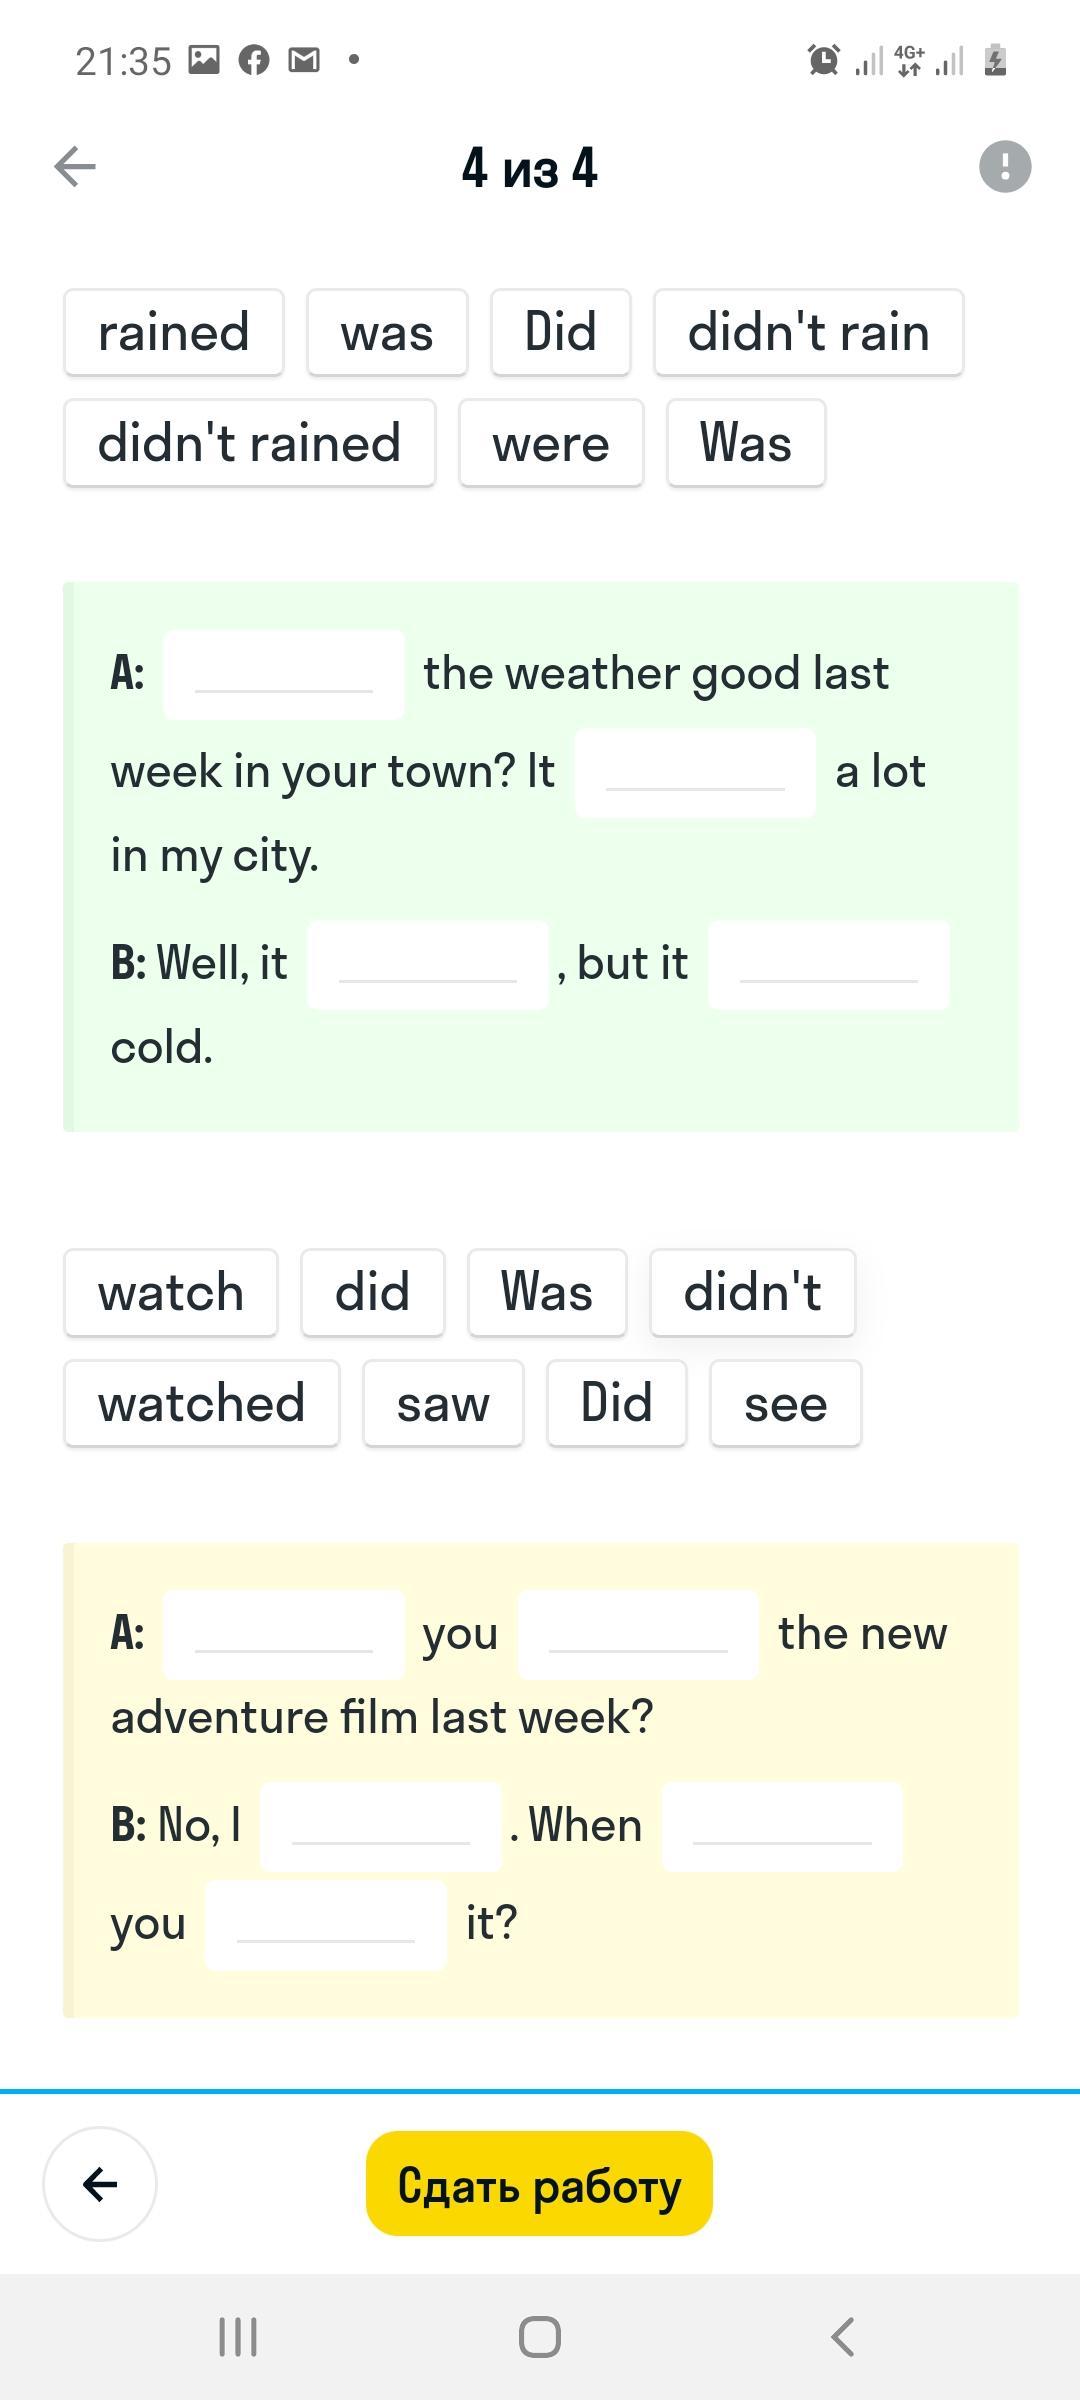Screen dimensions: 1080x2400
Task: Tap the round previous-question arrow button
Action: pos(100,2183)
